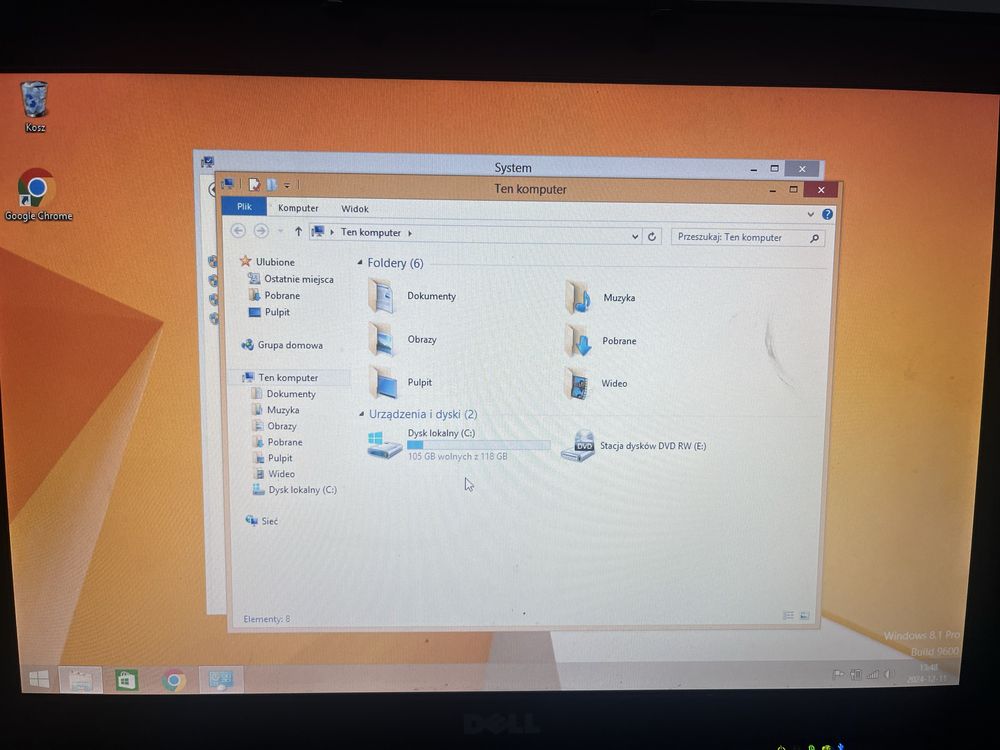Open the Dokumenty folder icon in Foldery

382,297
